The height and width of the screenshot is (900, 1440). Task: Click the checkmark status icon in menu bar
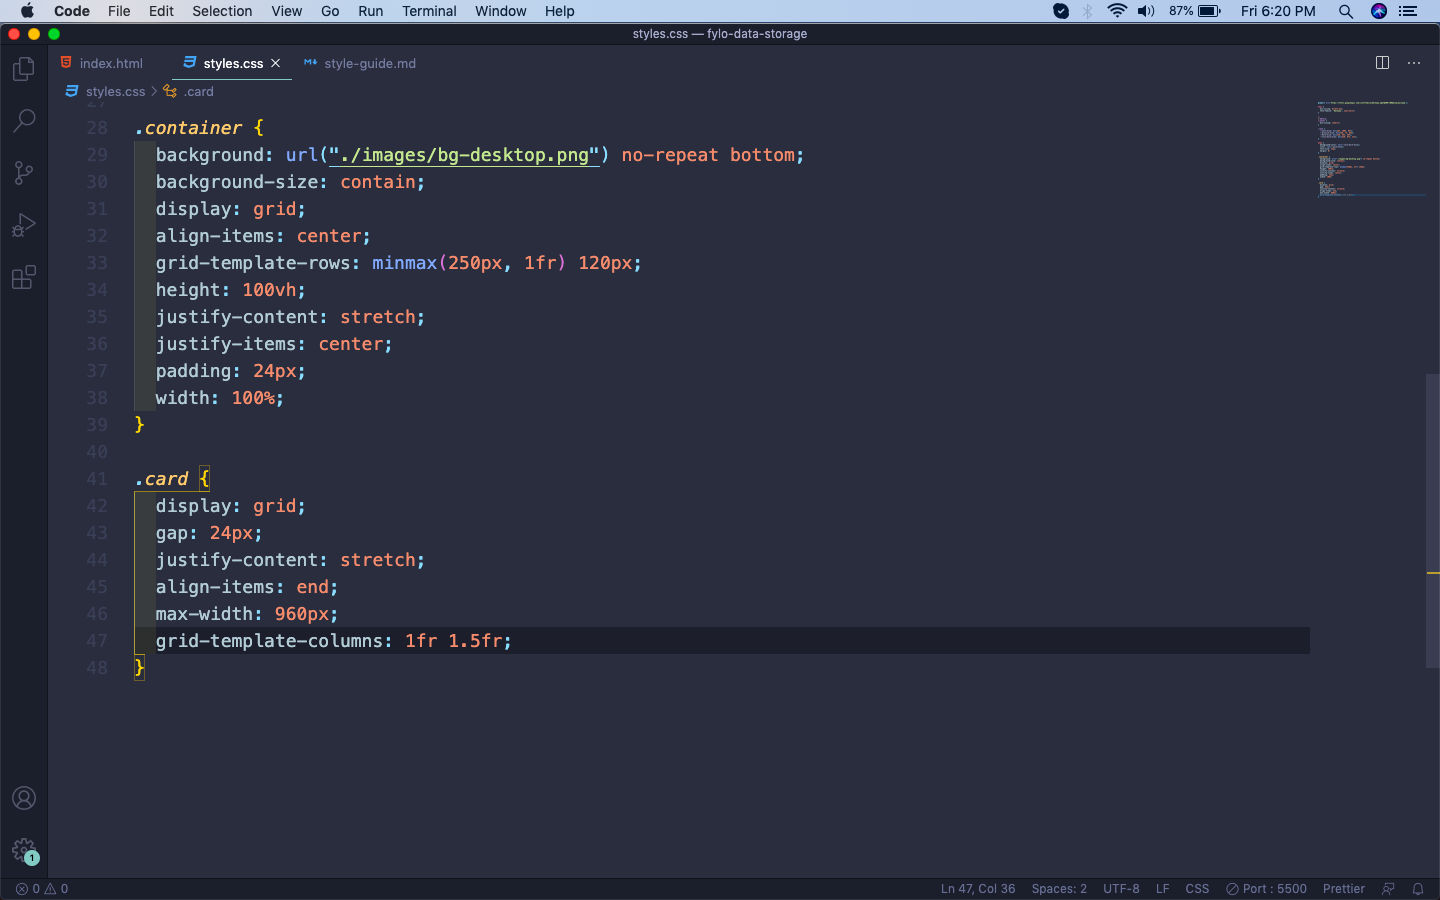point(1061,11)
